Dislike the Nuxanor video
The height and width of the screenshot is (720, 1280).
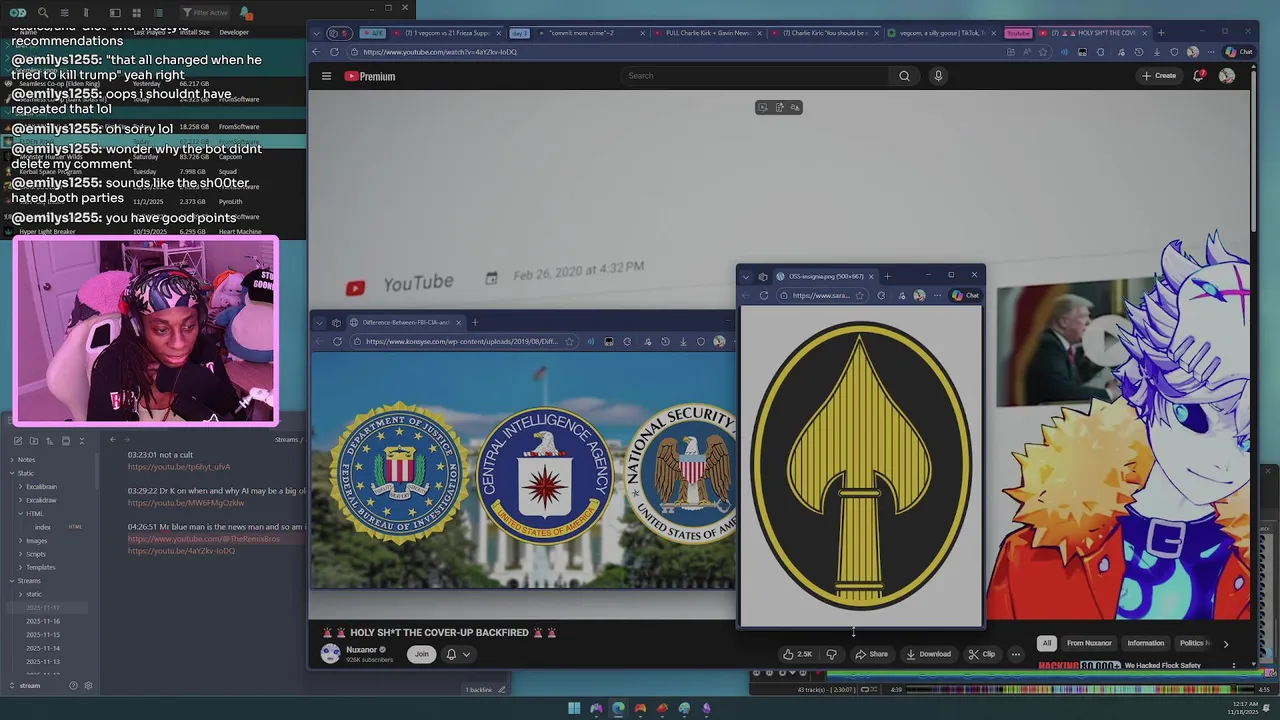coord(831,654)
